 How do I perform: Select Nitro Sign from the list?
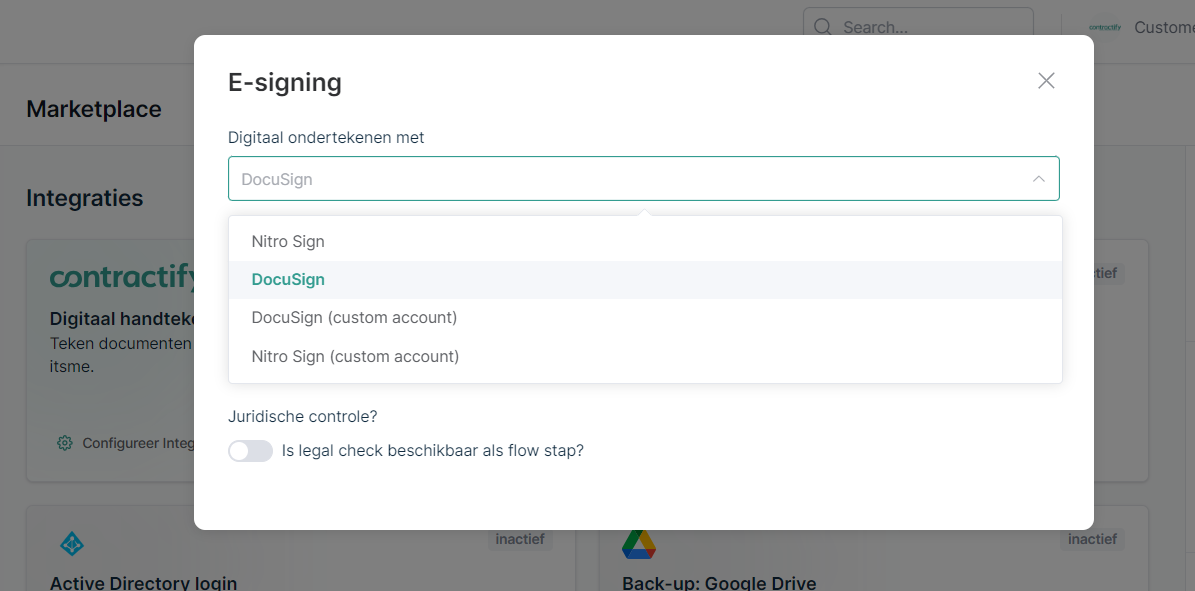(288, 241)
